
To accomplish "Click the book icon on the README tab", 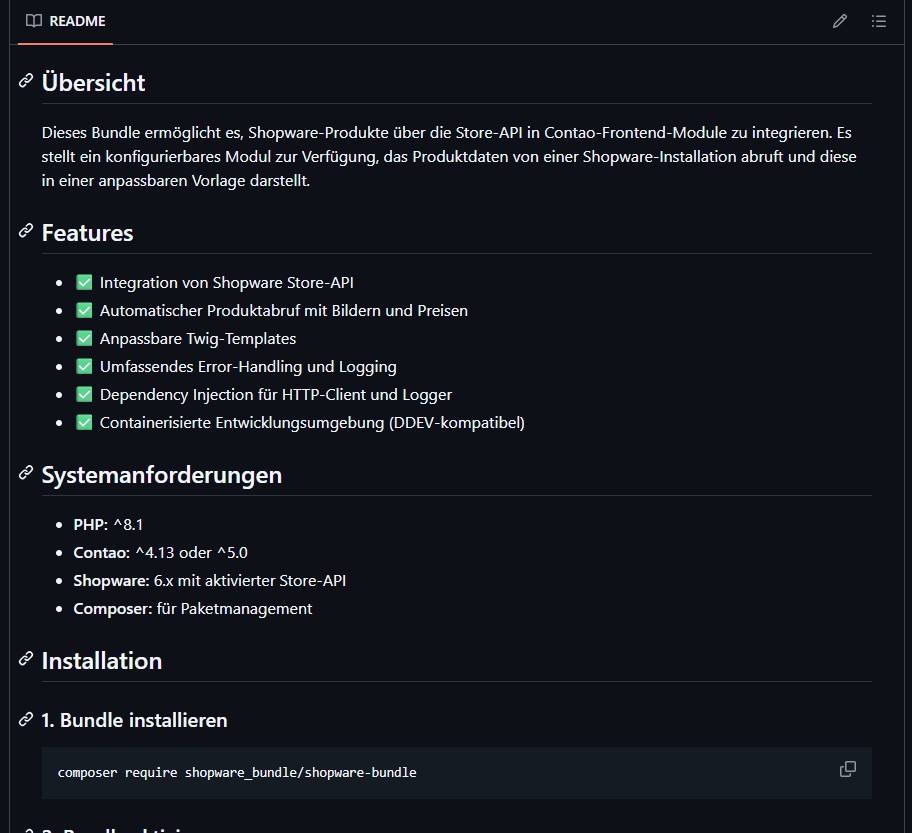I will (34, 20).
